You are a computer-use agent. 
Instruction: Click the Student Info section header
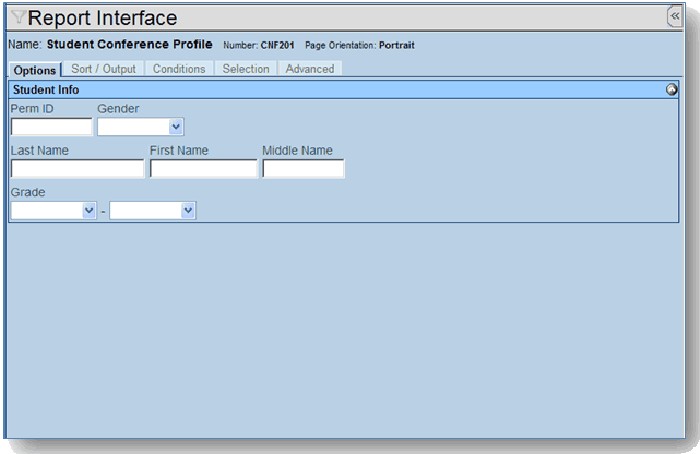pyautogui.click(x=46, y=90)
